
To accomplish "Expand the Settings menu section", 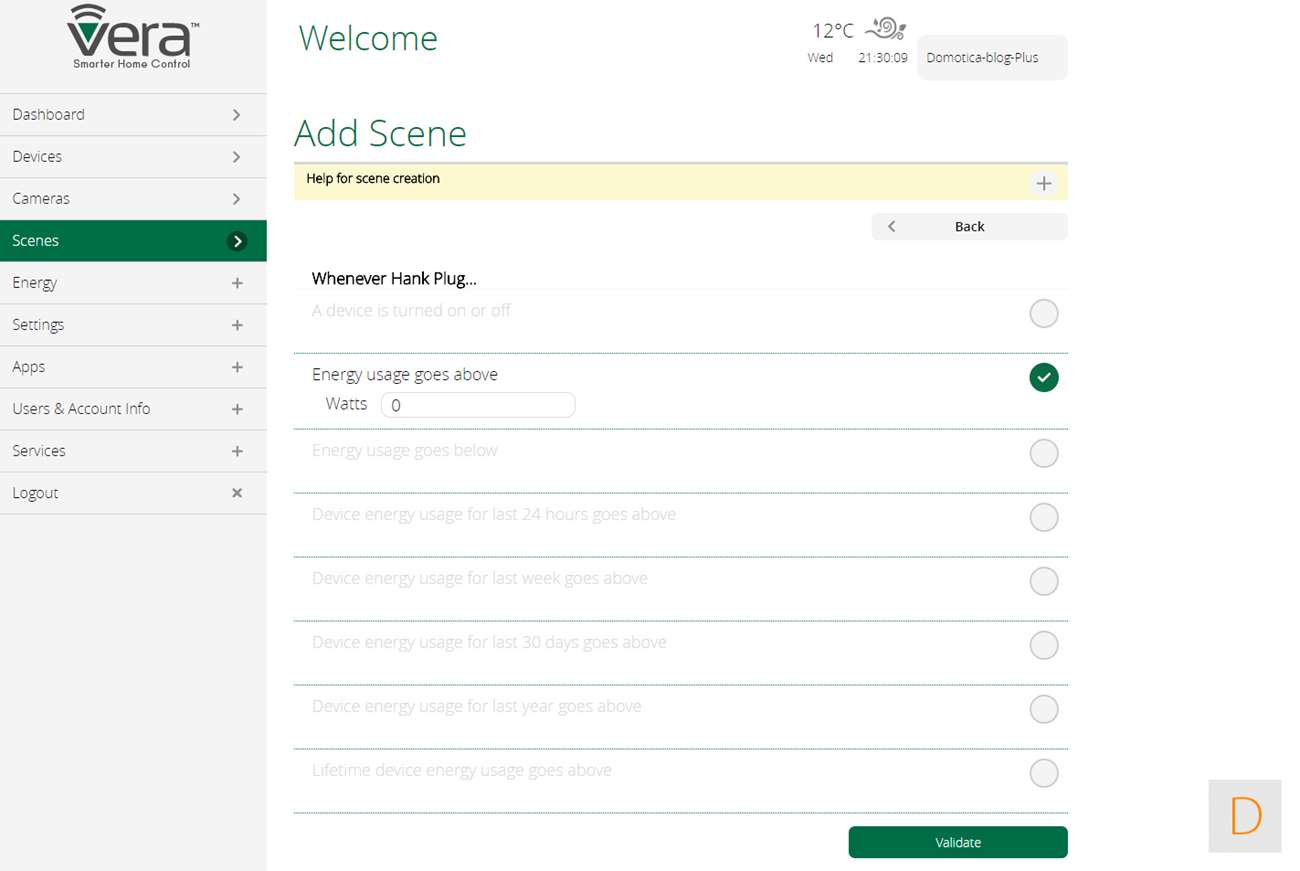I will pos(237,325).
